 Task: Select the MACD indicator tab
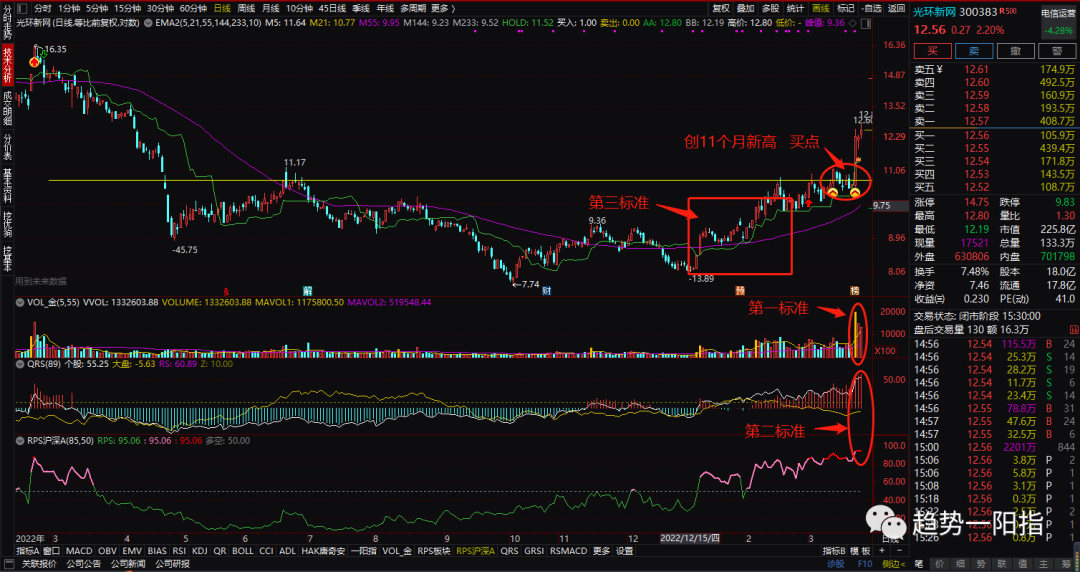click(79, 551)
